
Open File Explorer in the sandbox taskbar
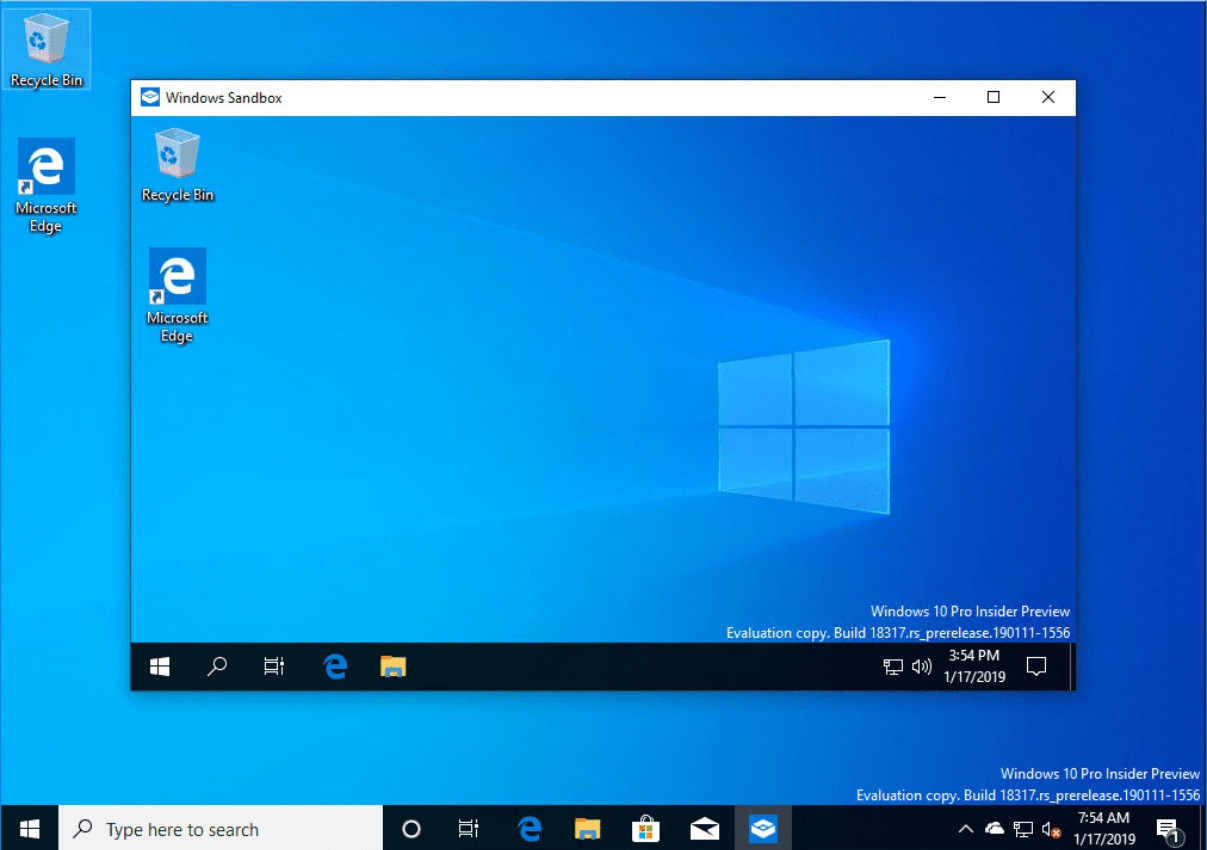[392, 666]
